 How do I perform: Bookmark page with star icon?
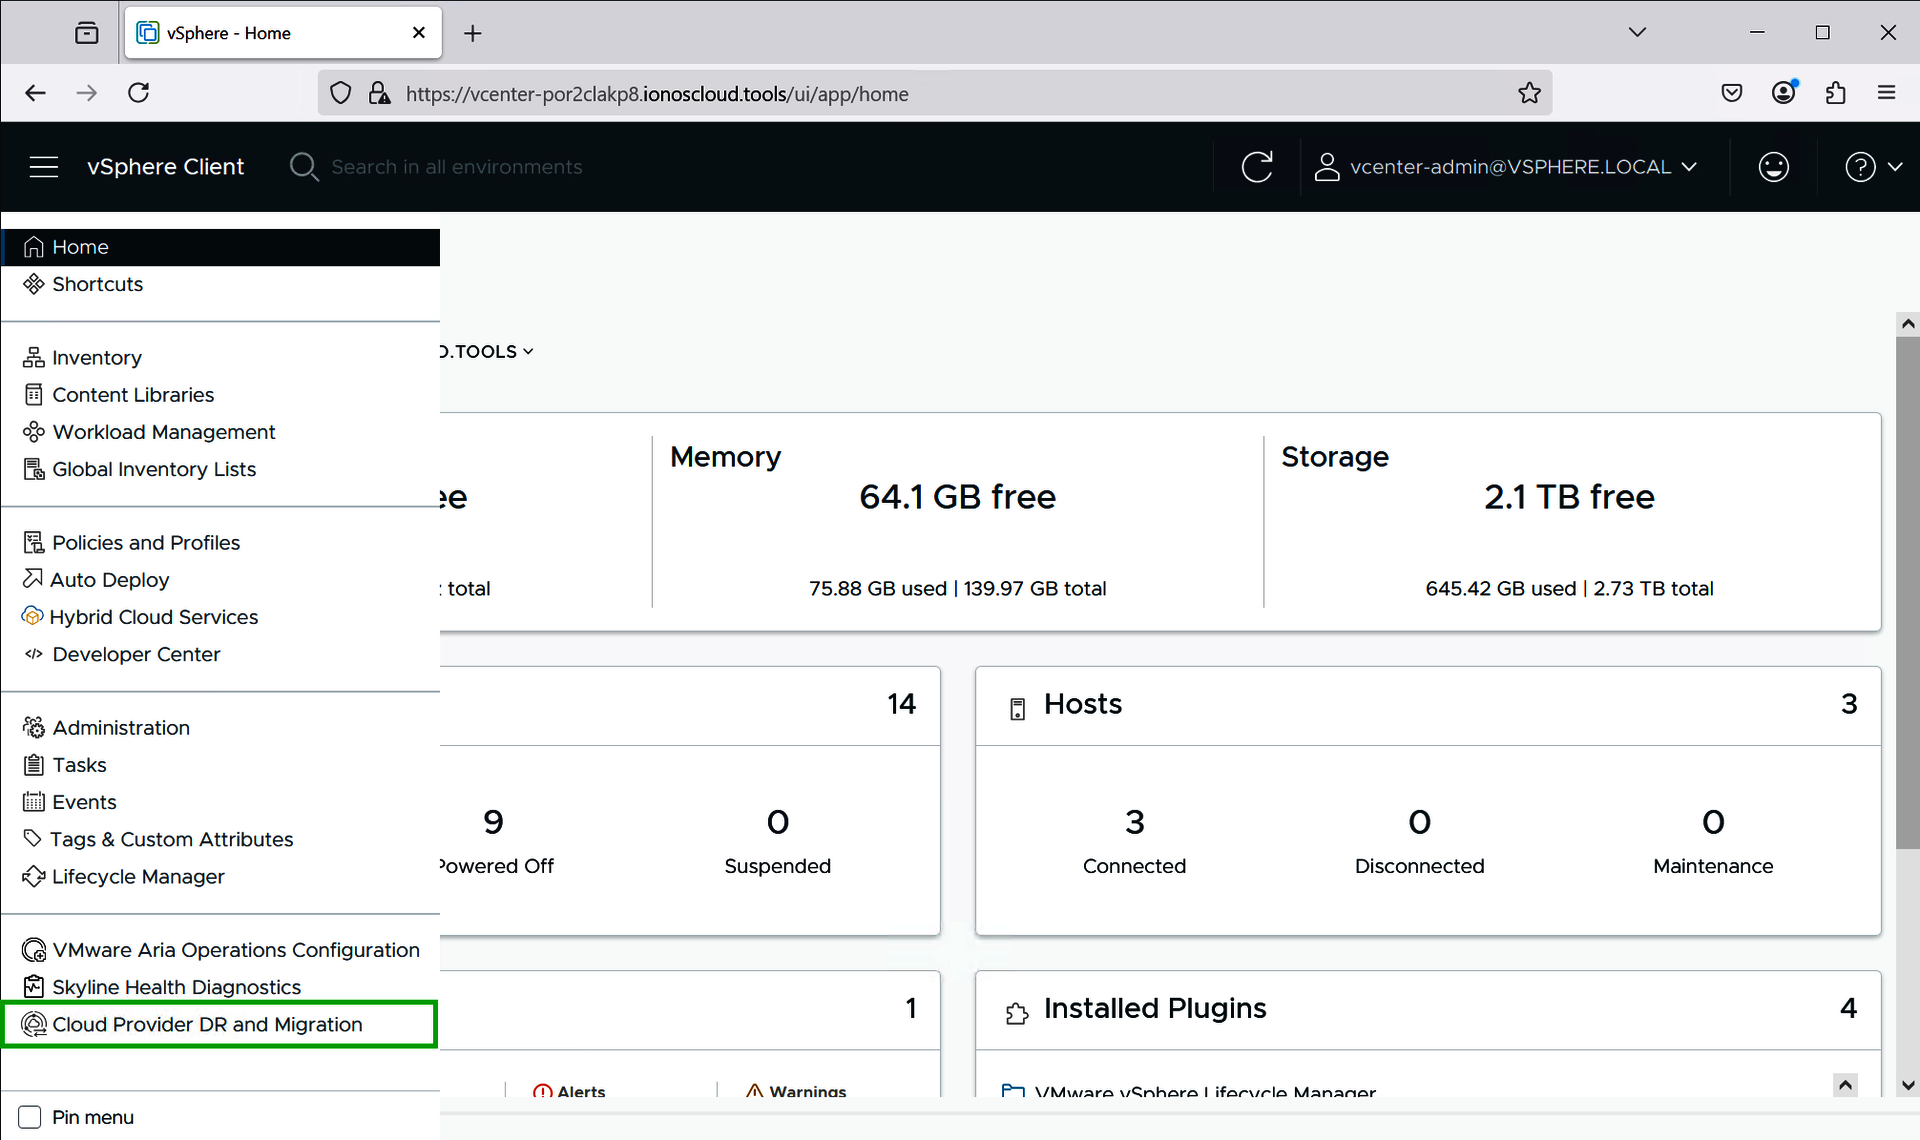1529,93
